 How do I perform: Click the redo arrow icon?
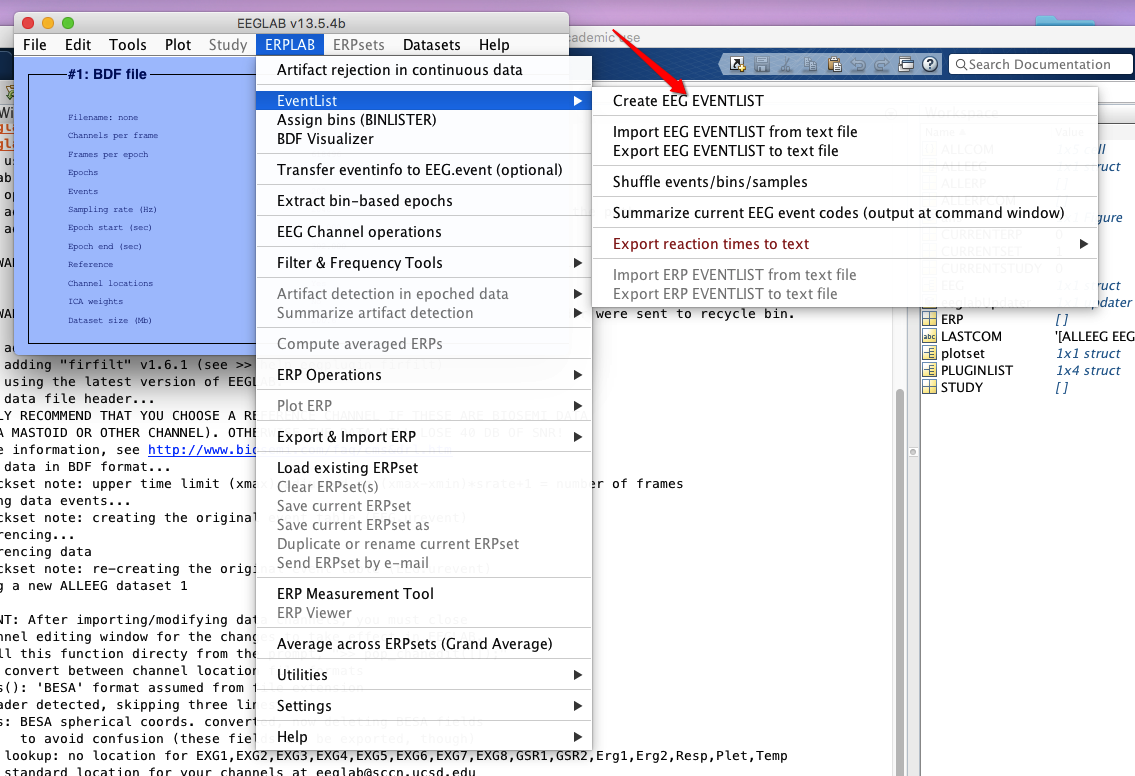click(x=882, y=64)
